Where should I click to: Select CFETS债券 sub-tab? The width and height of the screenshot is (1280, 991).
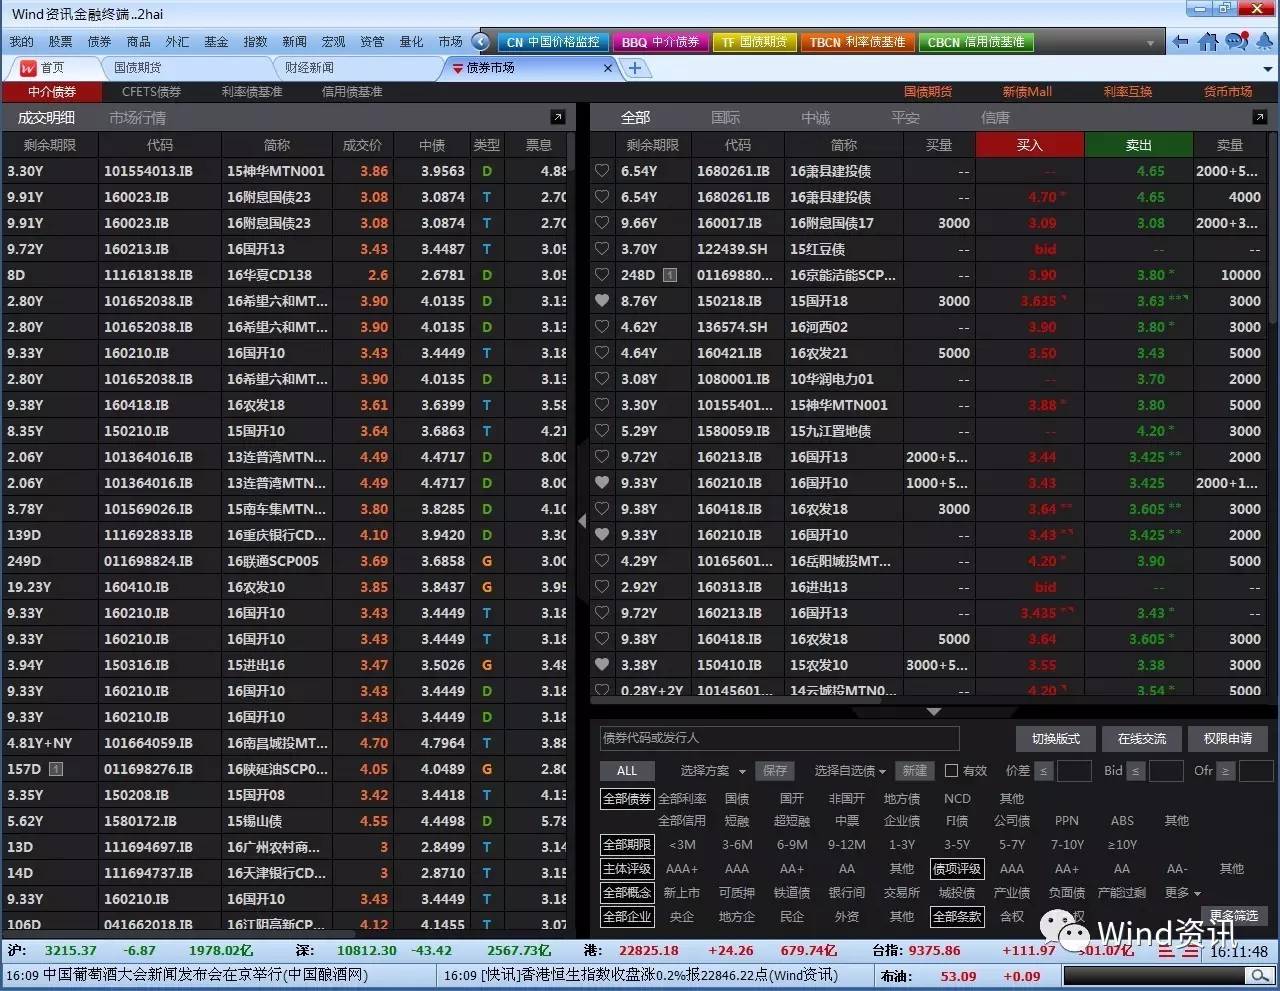pos(151,92)
